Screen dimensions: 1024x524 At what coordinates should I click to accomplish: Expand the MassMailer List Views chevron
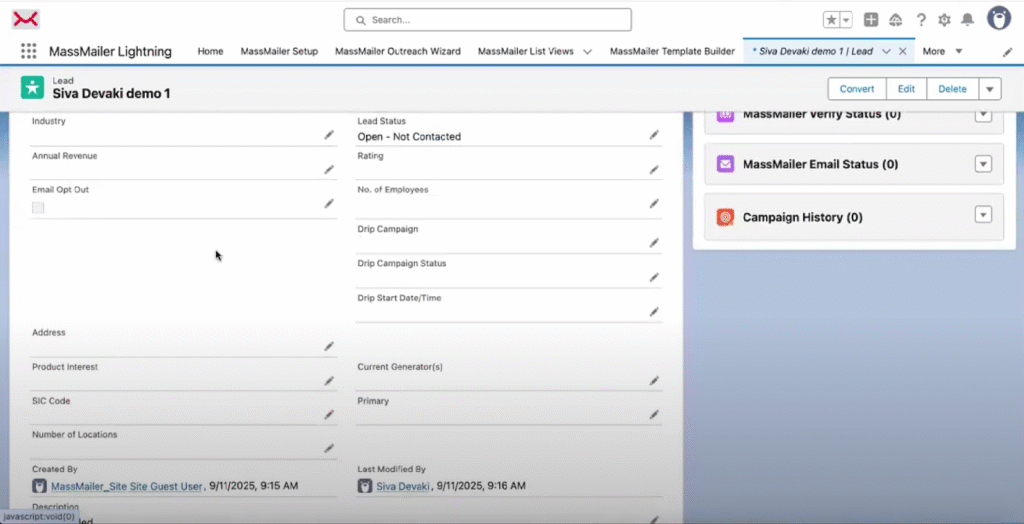coord(587,52)
